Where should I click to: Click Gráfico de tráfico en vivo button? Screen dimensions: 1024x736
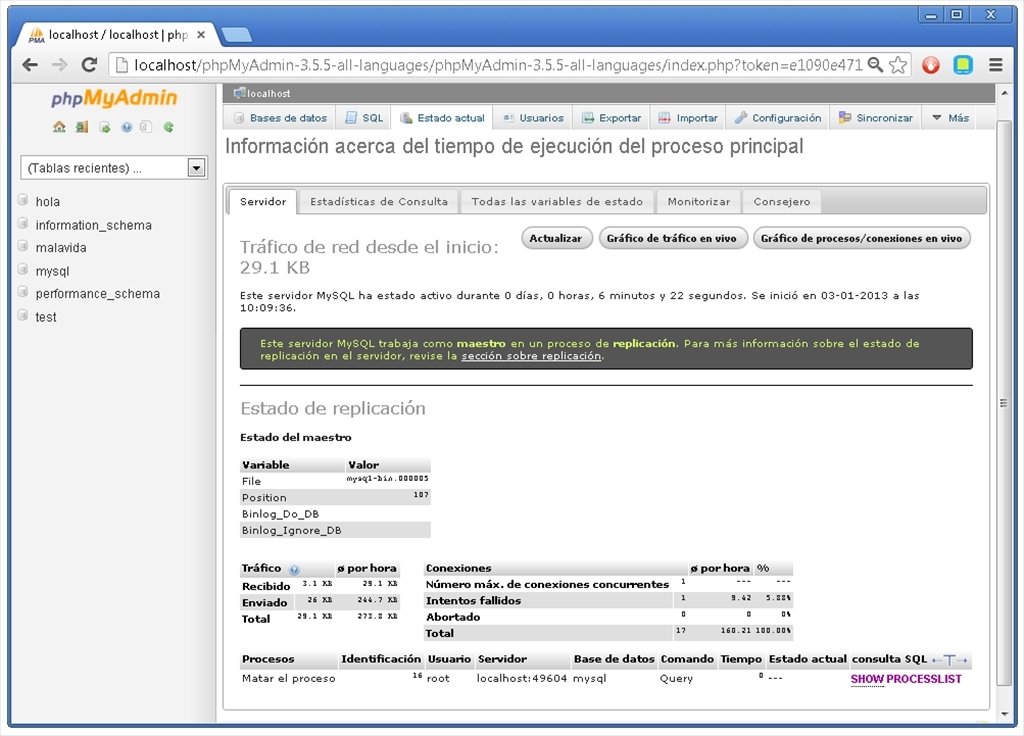[x=672, y=238]
